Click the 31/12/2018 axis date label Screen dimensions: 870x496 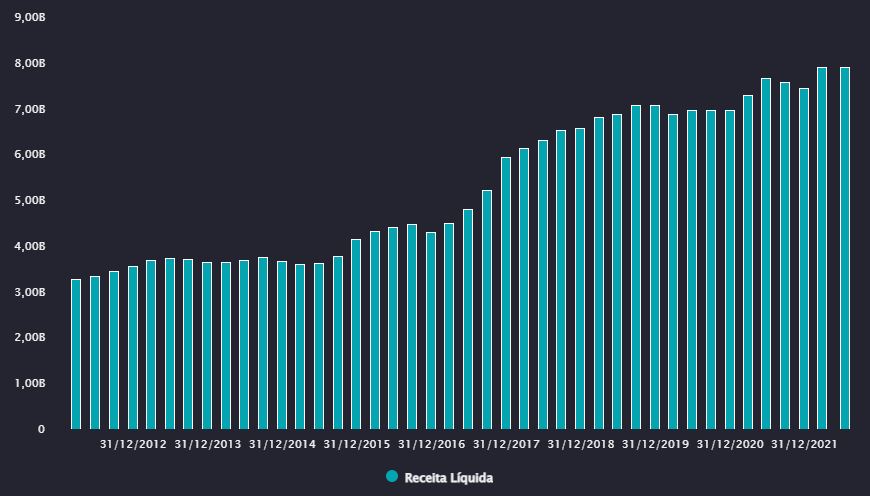tap(581, 444)
